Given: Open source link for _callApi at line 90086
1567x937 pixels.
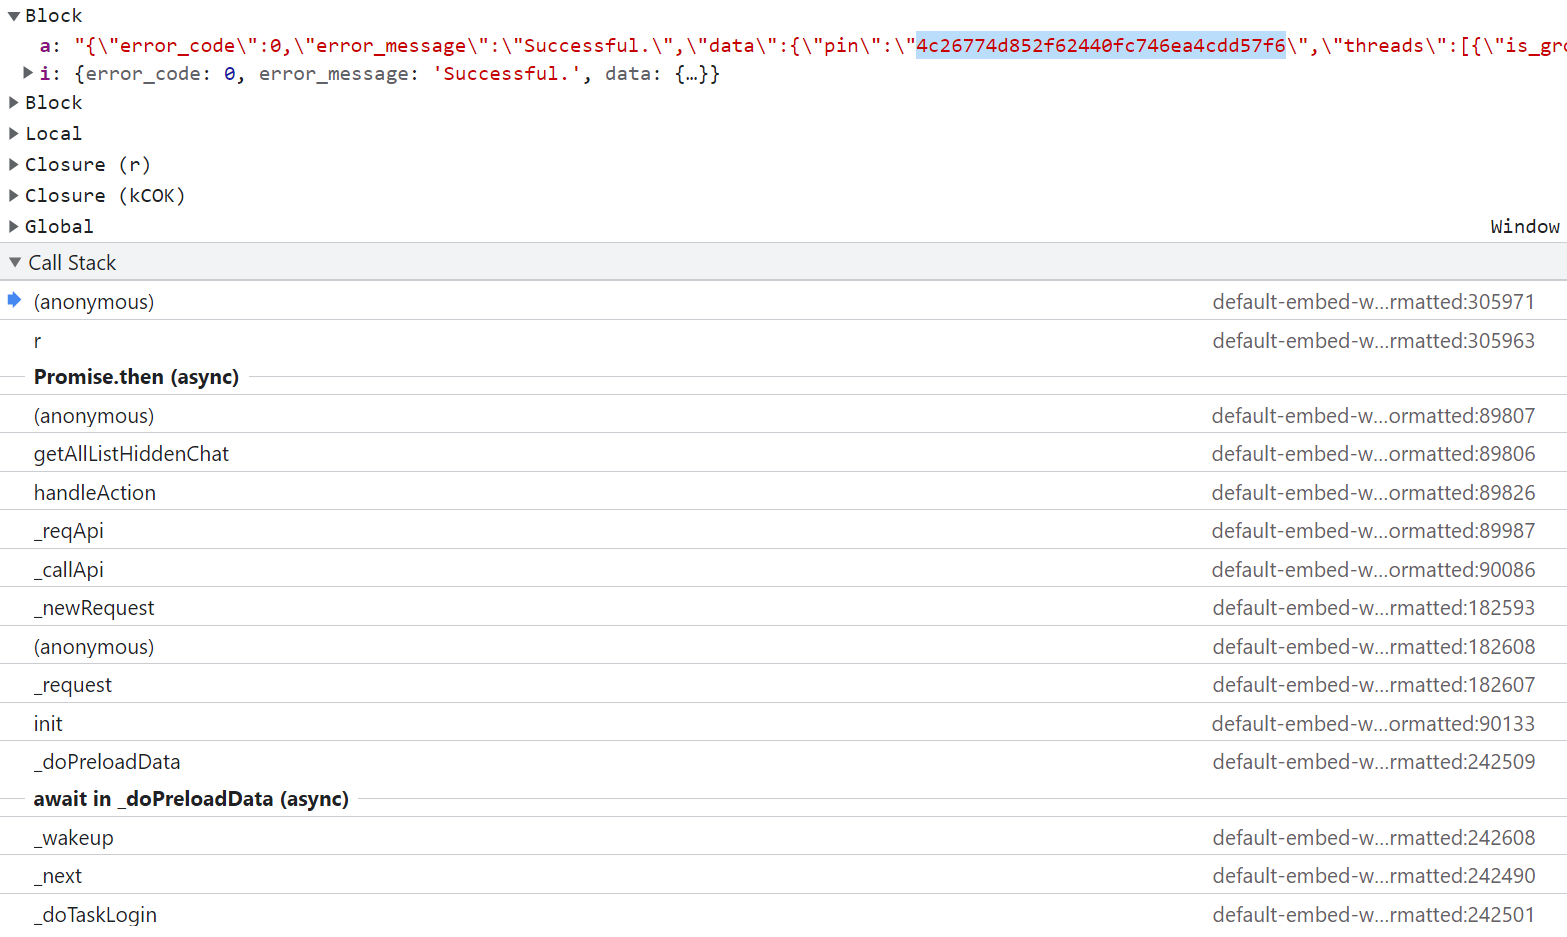Looking at the screenshot, I should click(x=1373, y=570).
